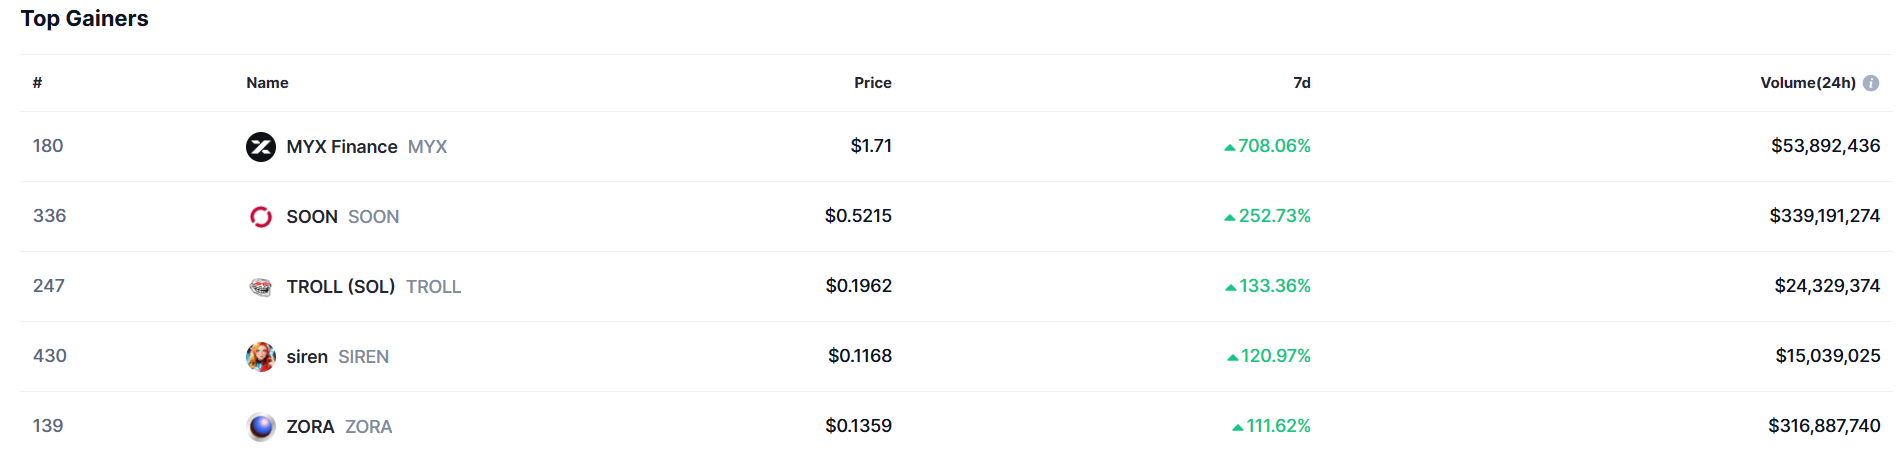Click SOON green up-arrow indicator

pyautogui.click(x=1230, y=217)
